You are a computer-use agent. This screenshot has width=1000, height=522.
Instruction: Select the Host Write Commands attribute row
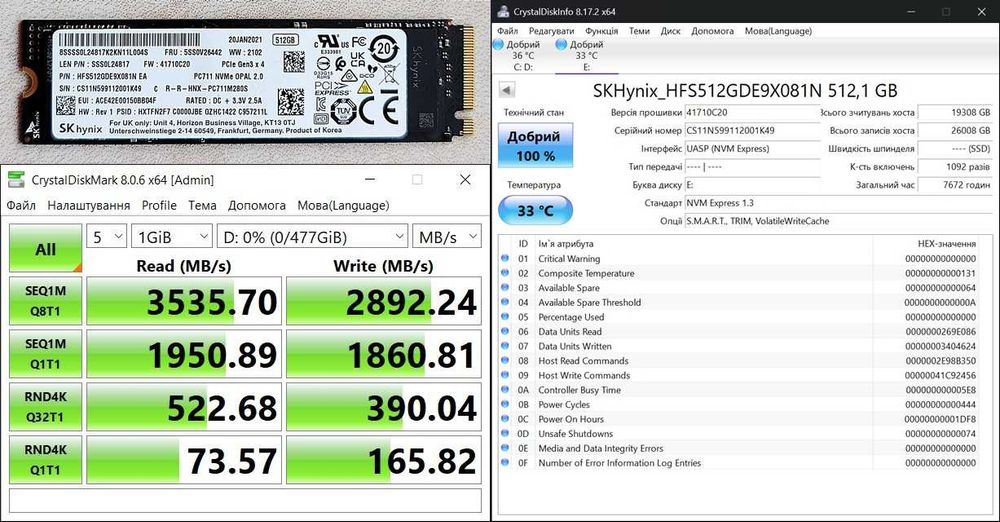click(x=739, y=375)
